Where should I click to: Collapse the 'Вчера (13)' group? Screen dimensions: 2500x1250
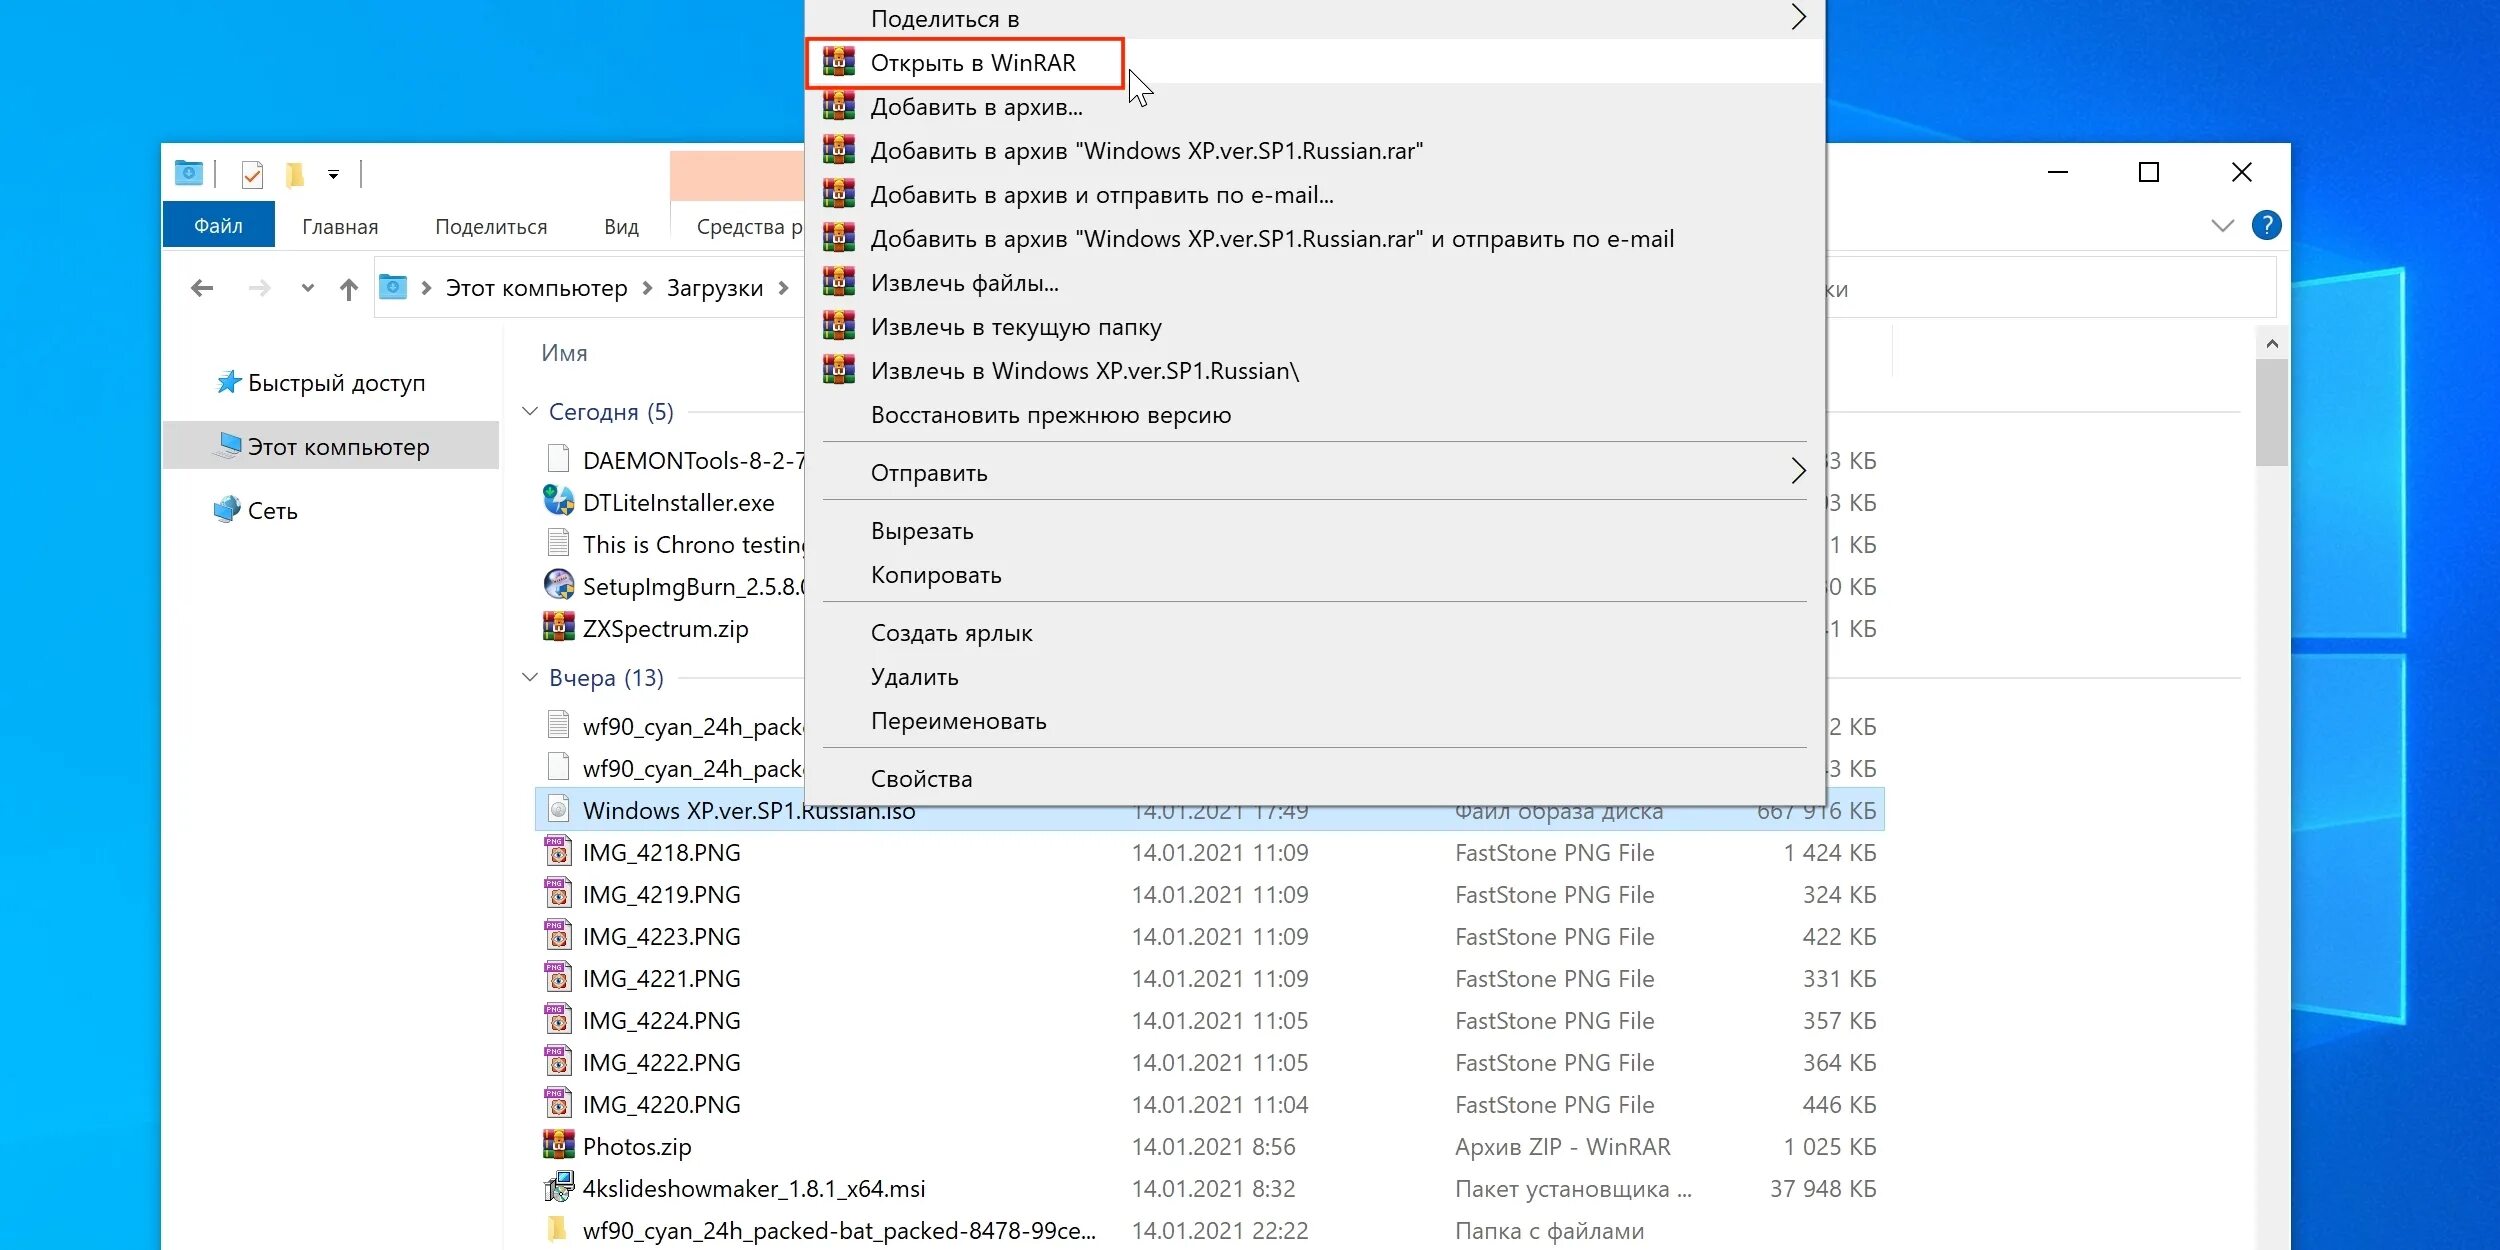[x=530, y=677]
